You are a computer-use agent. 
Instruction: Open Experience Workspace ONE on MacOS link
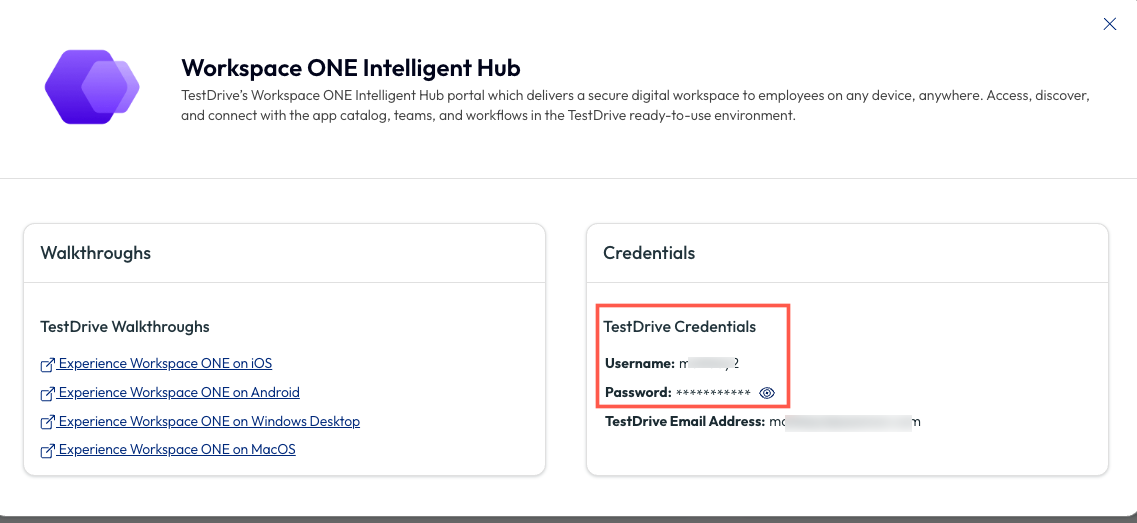177,450
